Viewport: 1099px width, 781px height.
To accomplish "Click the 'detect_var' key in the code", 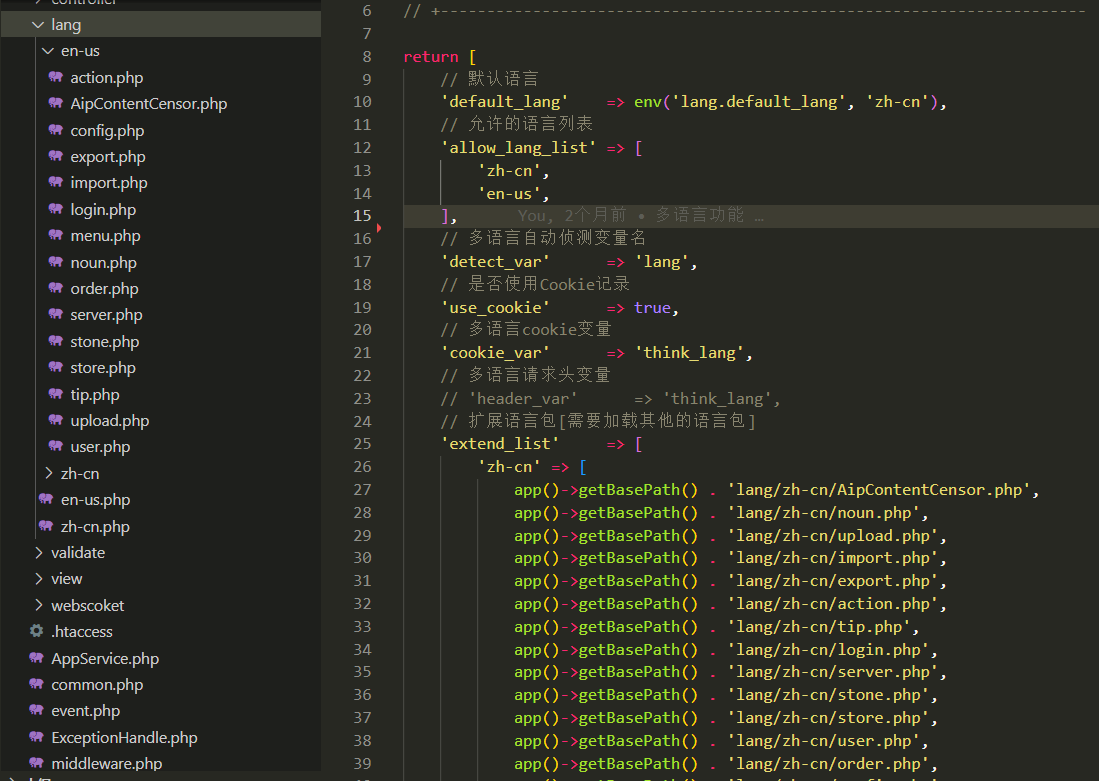I will point(496,262).
